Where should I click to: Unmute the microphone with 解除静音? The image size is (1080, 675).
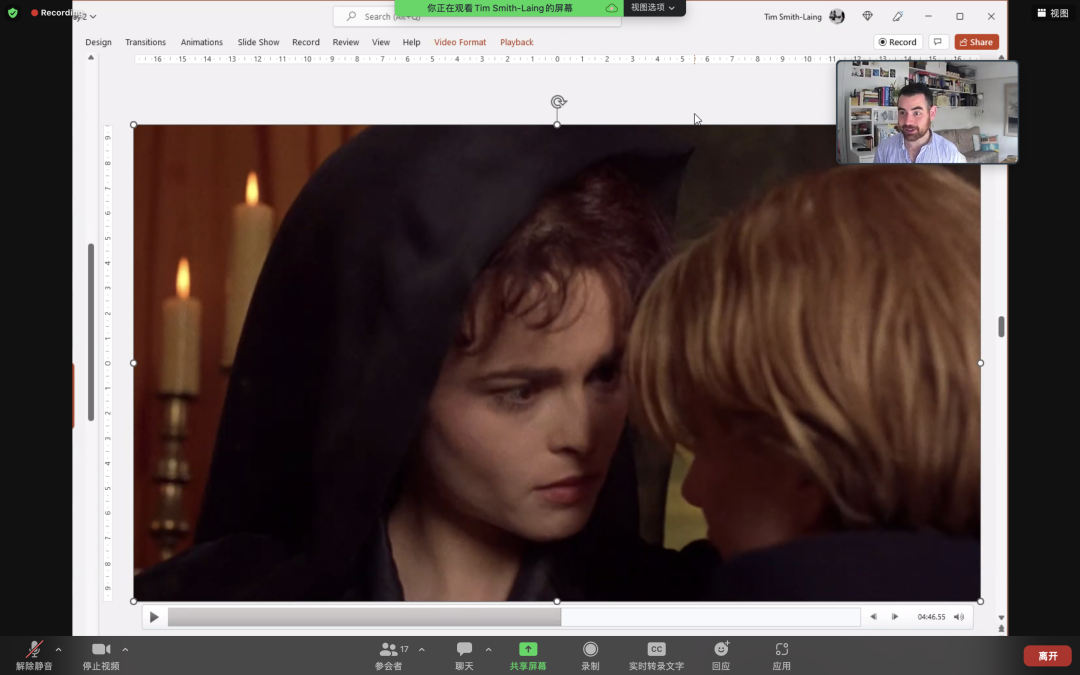click(34, 656)
